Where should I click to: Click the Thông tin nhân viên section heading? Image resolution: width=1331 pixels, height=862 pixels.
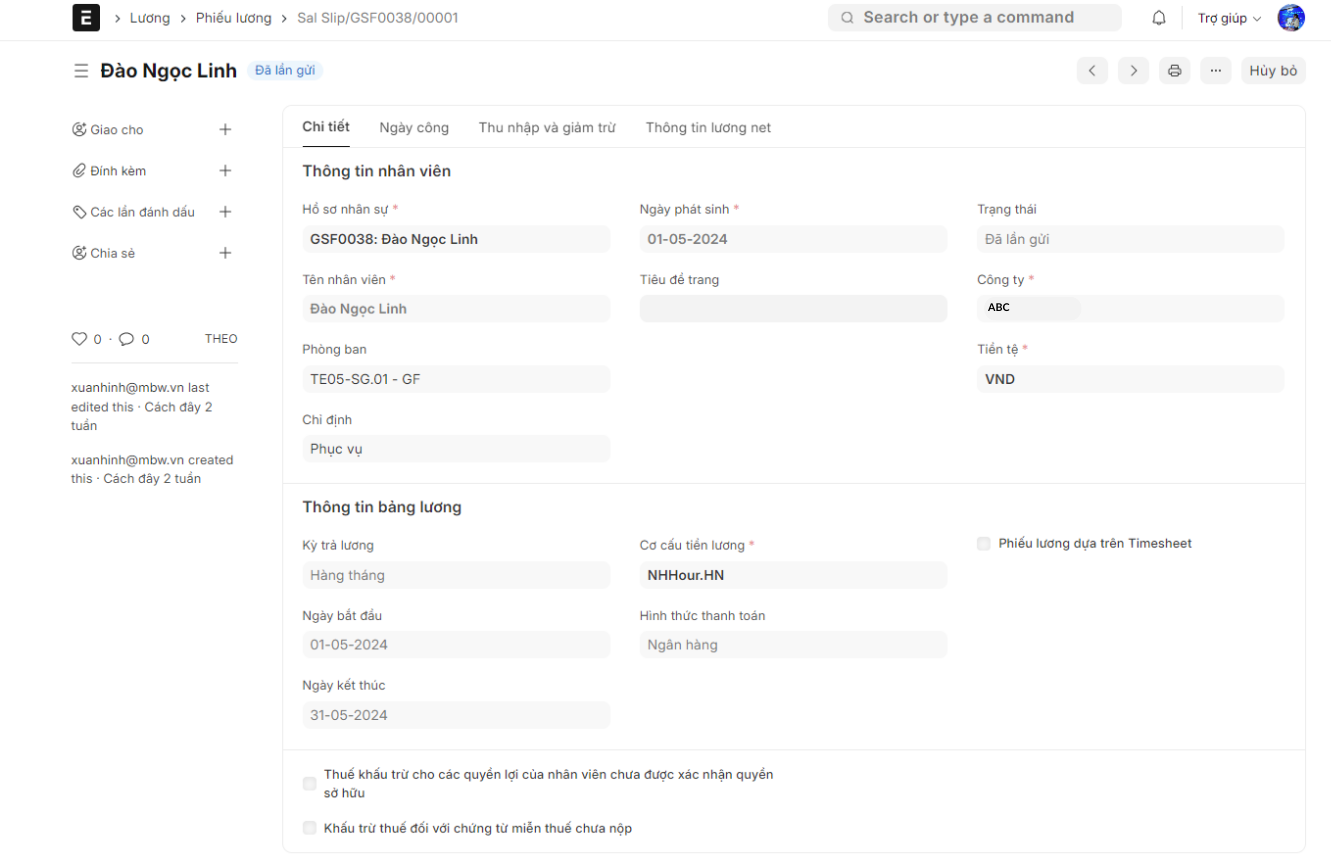point(377,171)
